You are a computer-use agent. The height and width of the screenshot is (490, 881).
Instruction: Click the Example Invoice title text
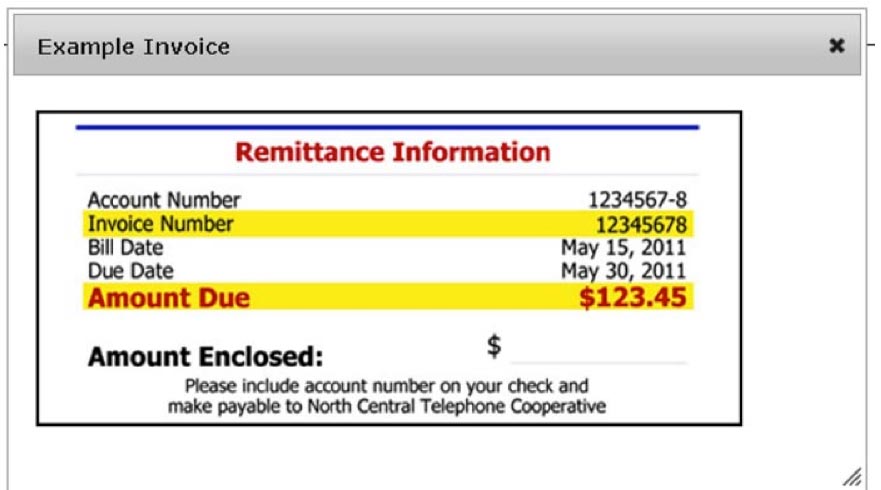coord(134,47)
